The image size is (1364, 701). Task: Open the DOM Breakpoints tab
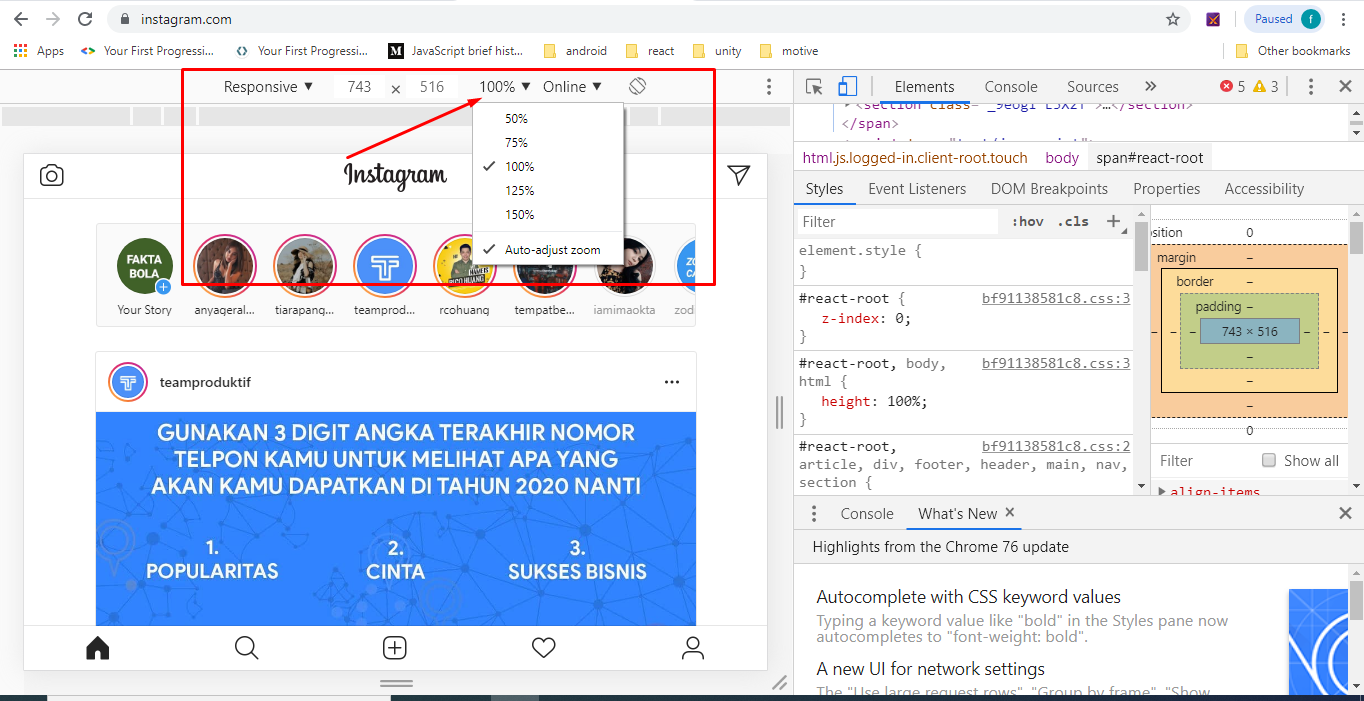(x=1049, y=189)
